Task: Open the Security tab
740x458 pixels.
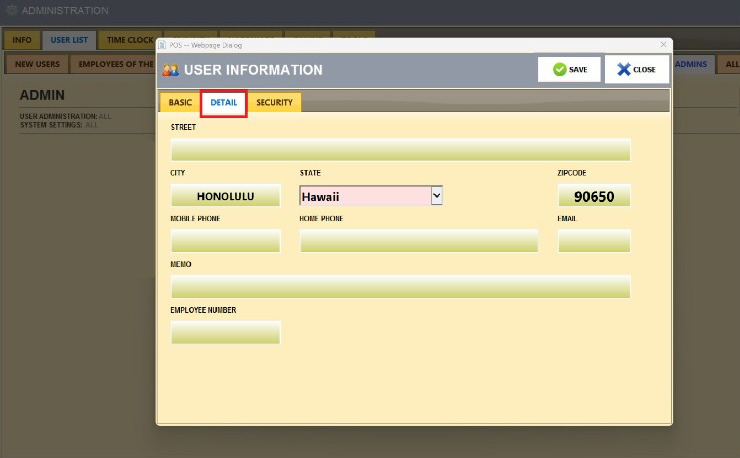Action: pos(274,102)
